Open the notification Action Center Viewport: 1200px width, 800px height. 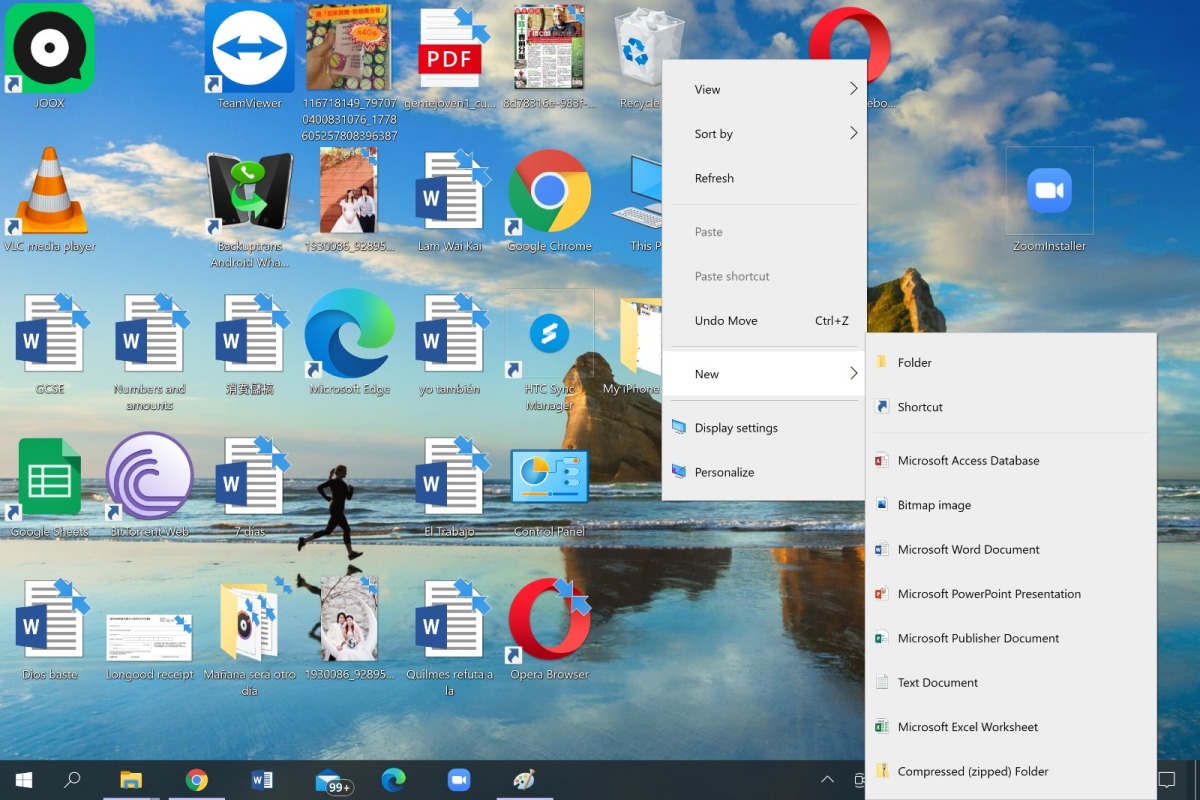pos(1166,780)
